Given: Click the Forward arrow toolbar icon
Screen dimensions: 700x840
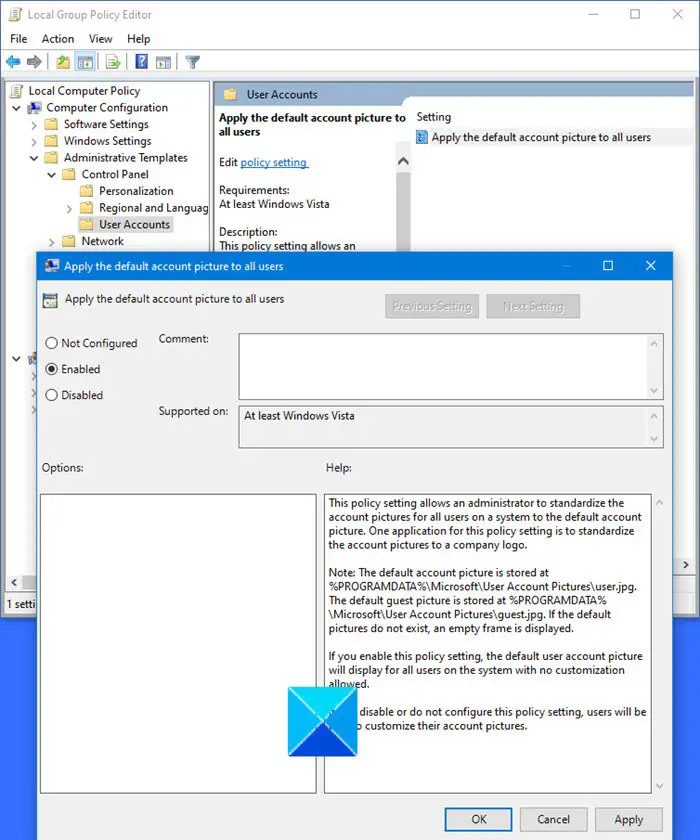Looking at the screenshot, I should (x=34, y=62).
